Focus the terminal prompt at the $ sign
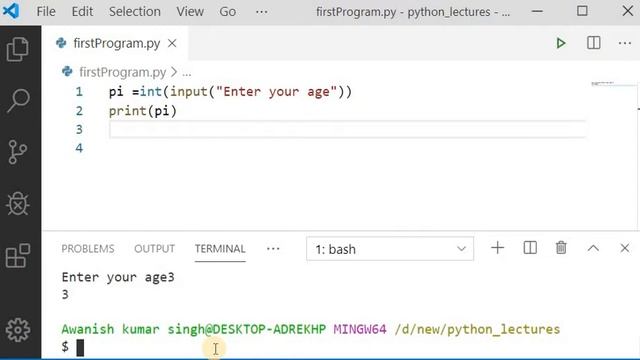The image size is (640, 360). point(65,347)
